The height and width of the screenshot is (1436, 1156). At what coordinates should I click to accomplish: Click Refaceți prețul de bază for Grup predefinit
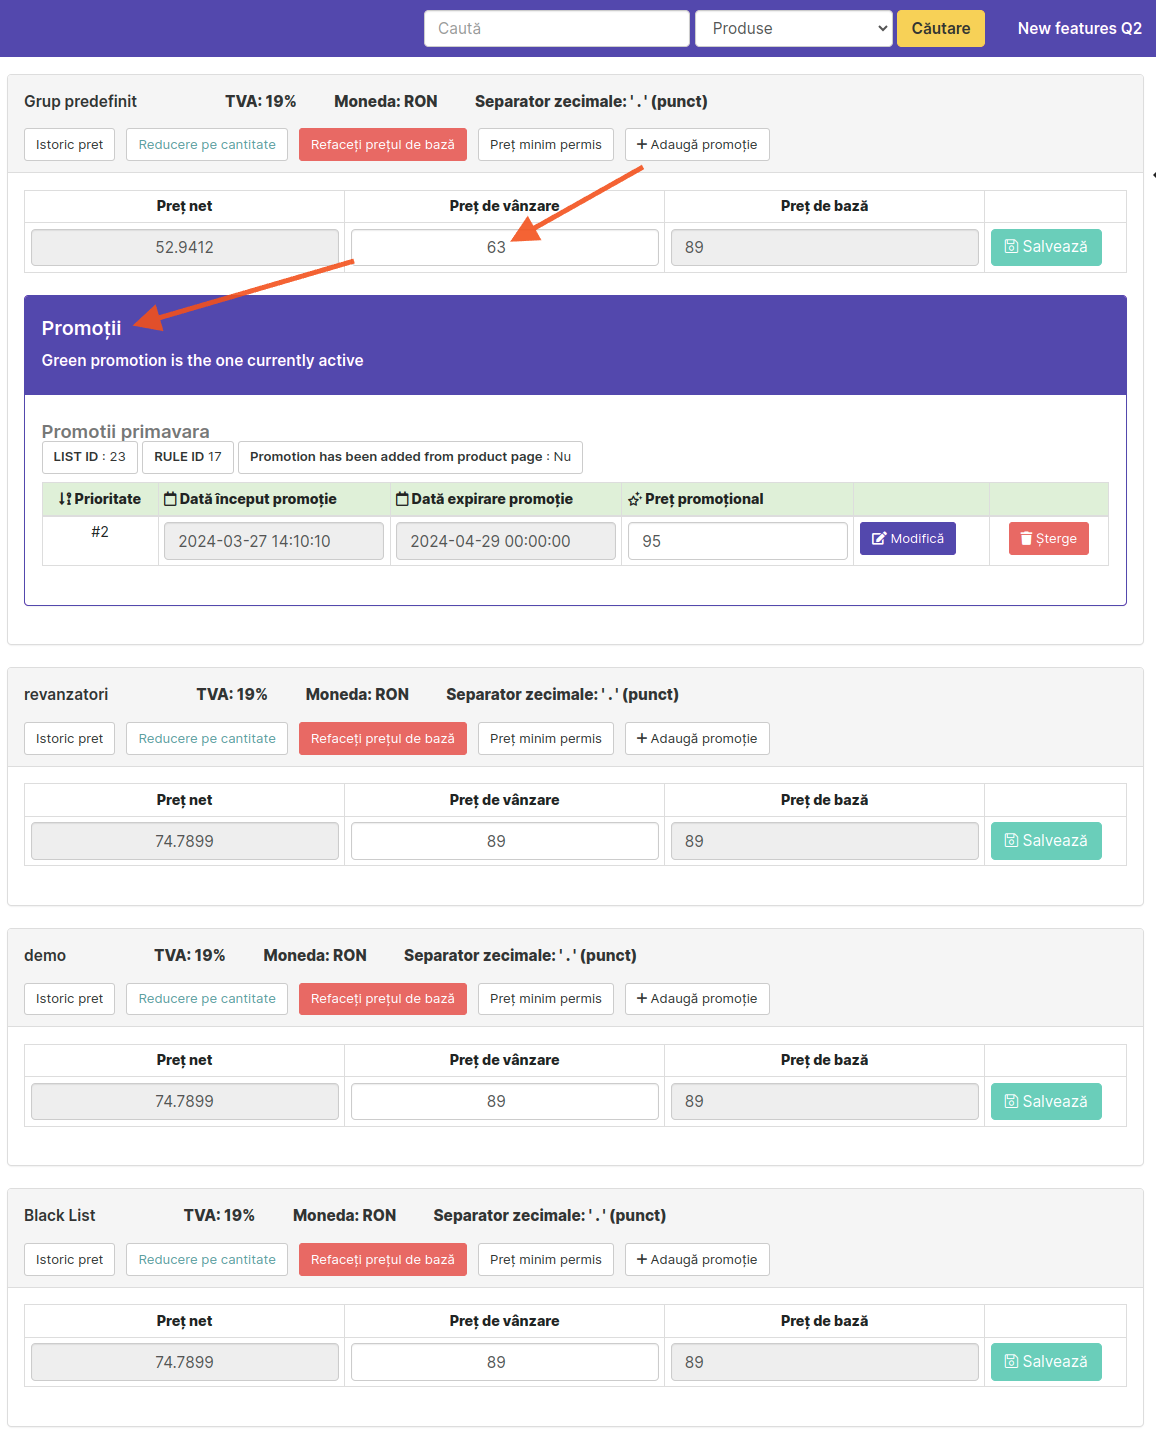tap(383, 145)
